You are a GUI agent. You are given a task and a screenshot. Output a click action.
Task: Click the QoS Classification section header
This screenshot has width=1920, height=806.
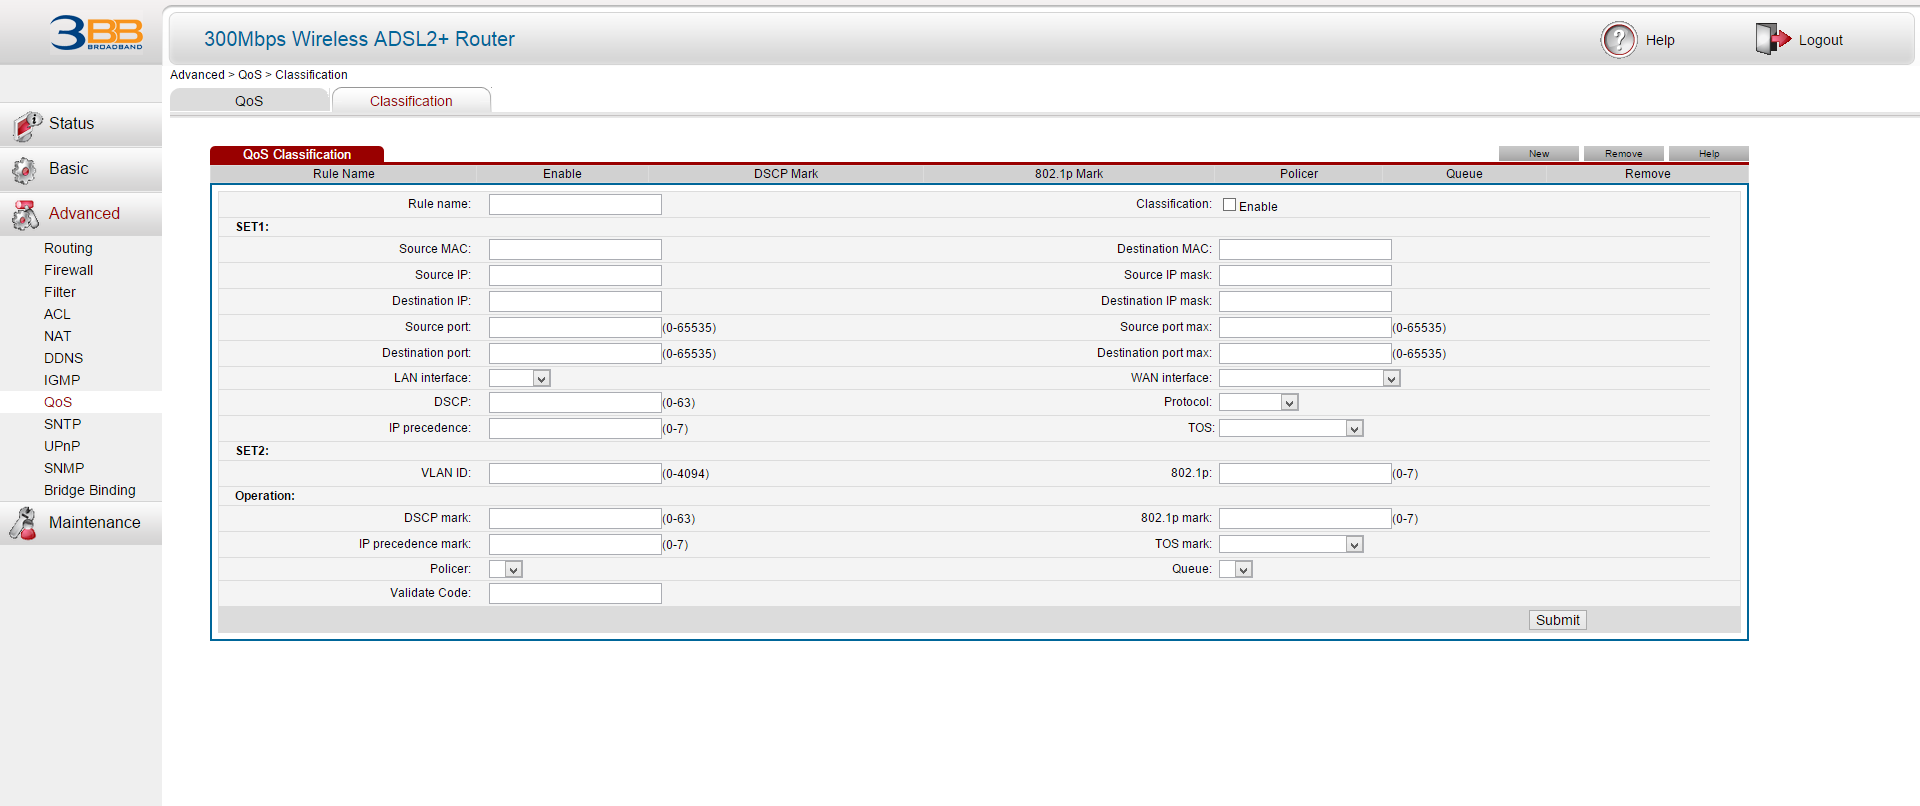[x=297, y=154]
